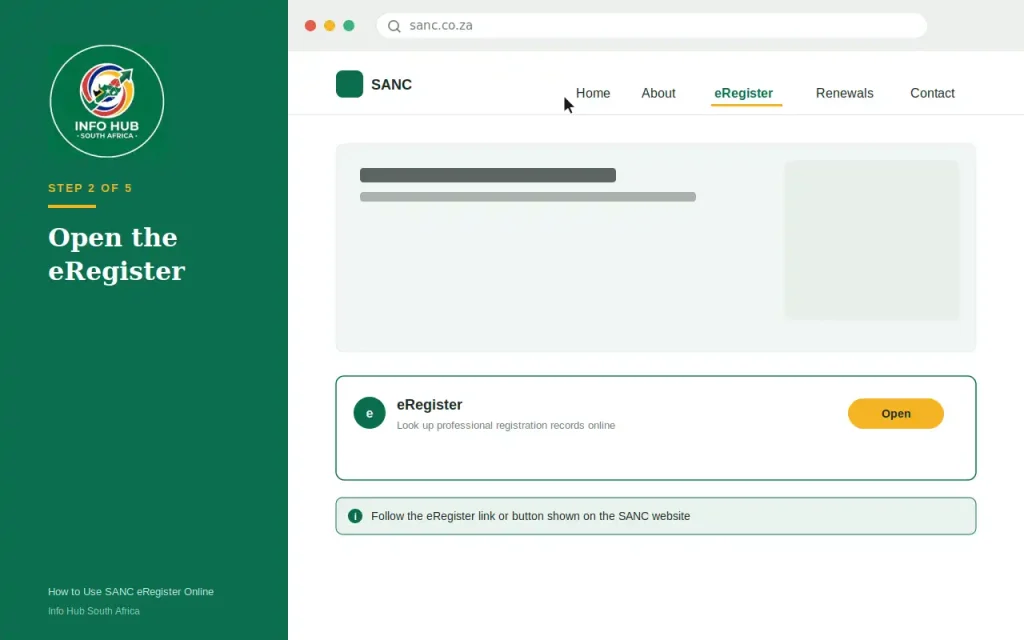Go to the Renewals nav item
Screen dimensions: 1024x640
[844, 93]
